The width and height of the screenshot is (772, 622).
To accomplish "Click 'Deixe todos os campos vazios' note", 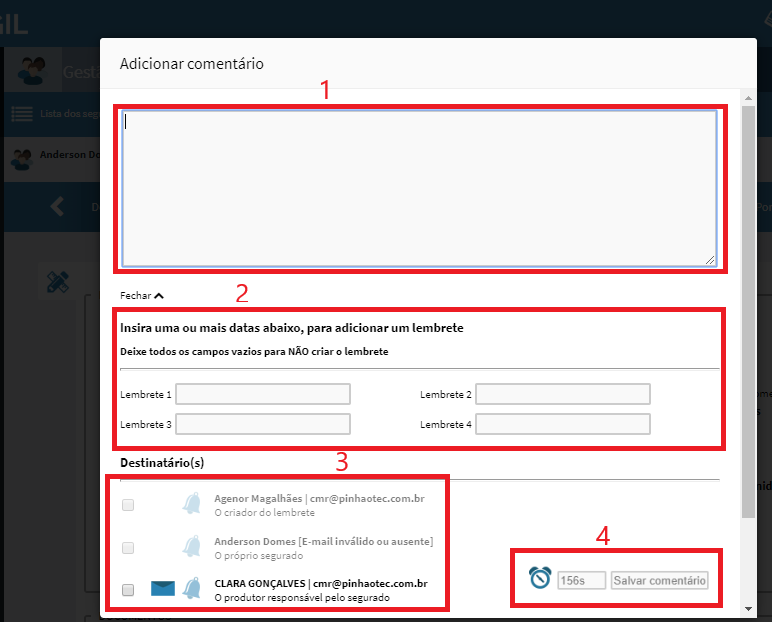I will (254, 352).
